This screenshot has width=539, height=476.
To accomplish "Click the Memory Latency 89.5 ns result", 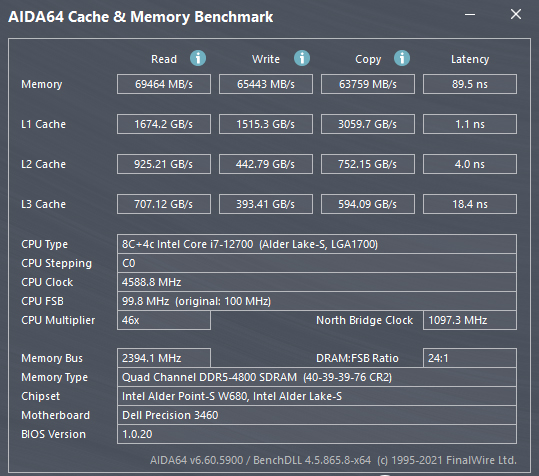I will click(x=470, y=84).
